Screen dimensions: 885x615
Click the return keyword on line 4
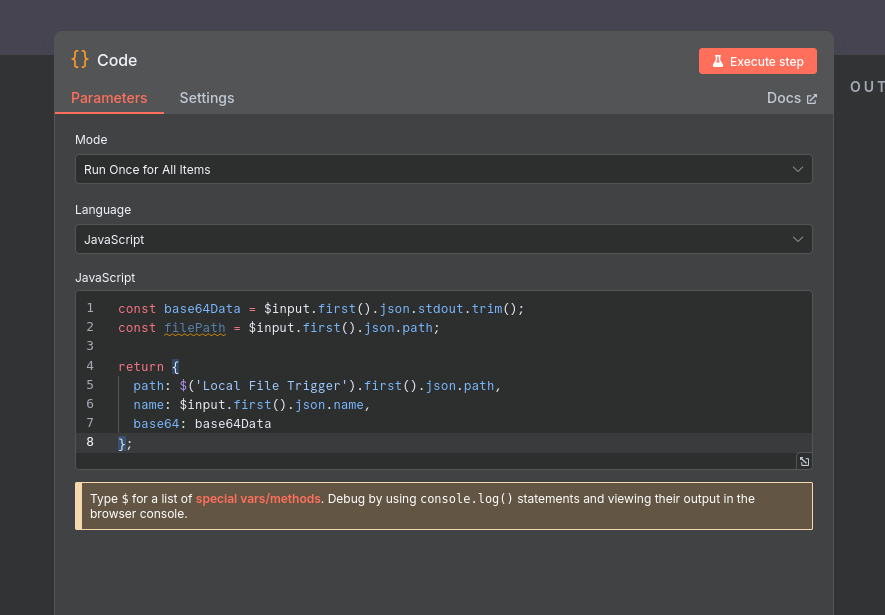[141, 367]
